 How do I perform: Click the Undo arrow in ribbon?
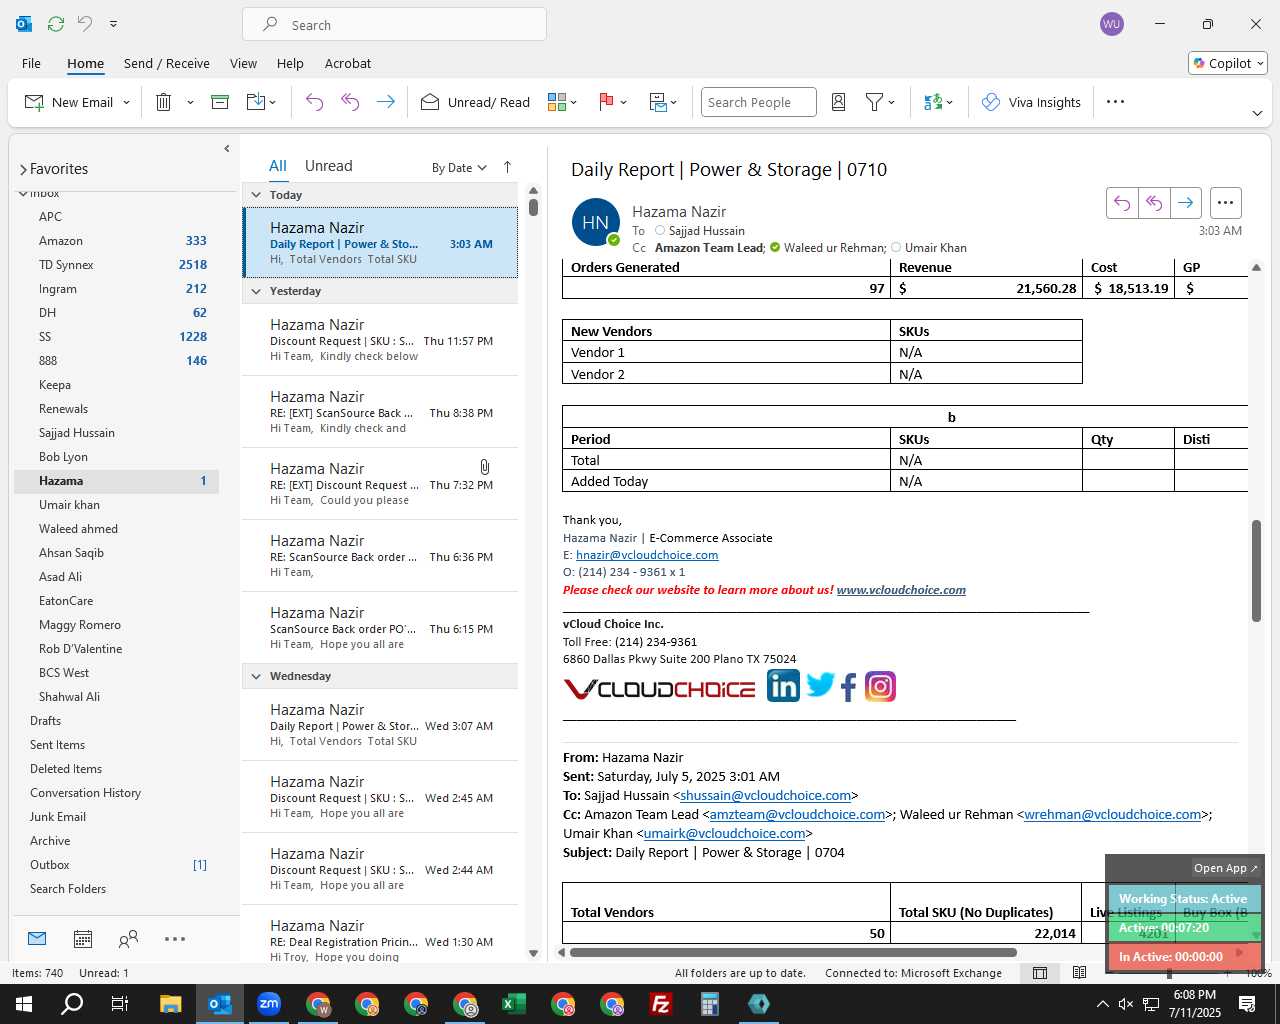pos(314,102)
